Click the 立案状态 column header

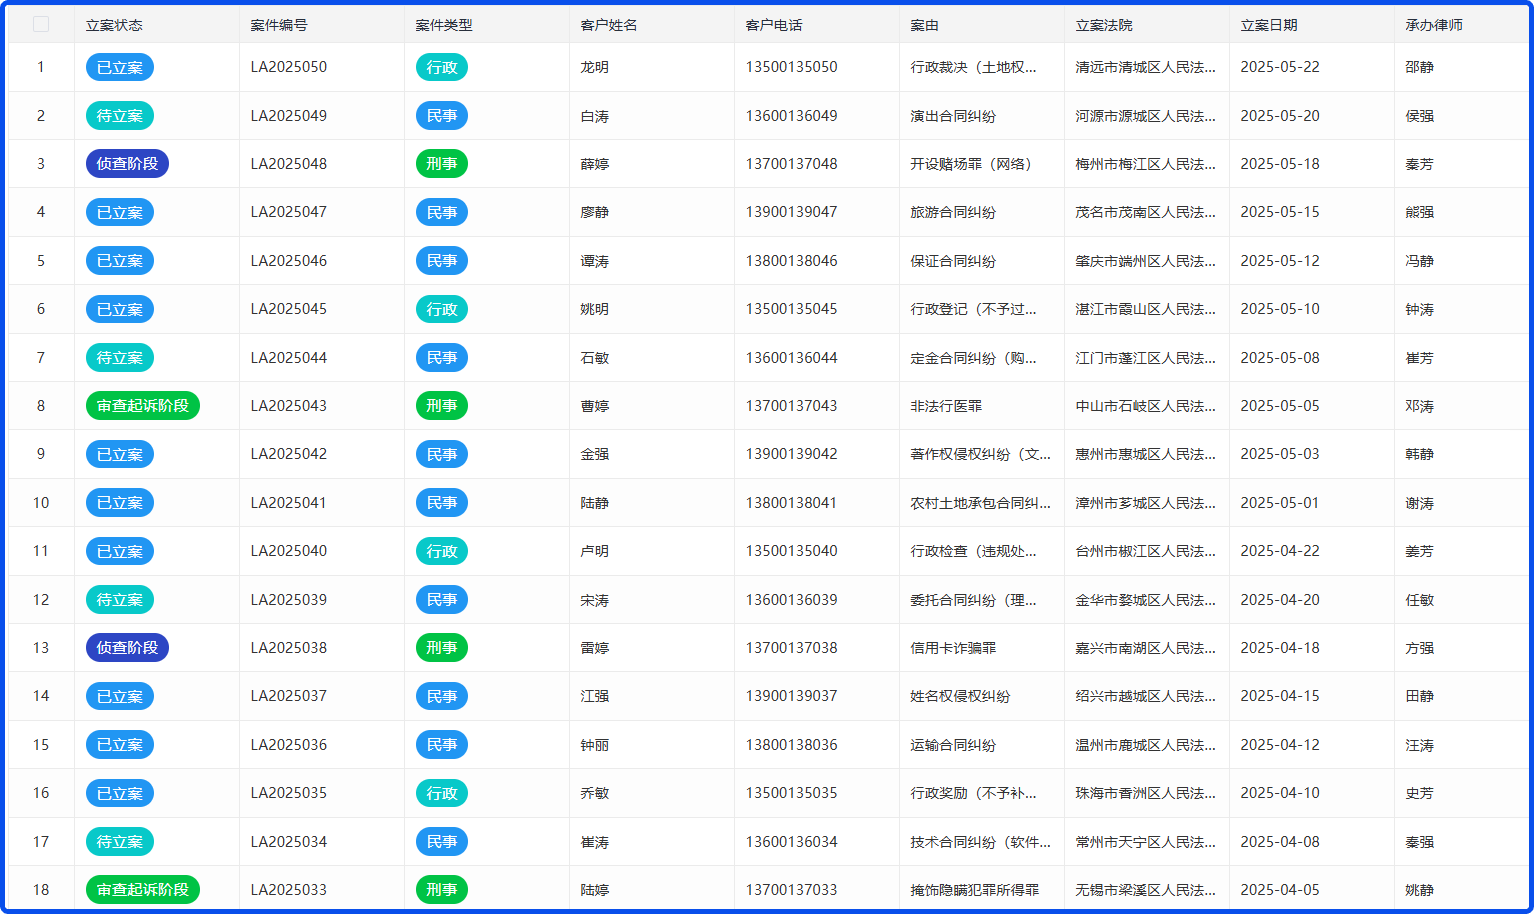click(114, 25)
